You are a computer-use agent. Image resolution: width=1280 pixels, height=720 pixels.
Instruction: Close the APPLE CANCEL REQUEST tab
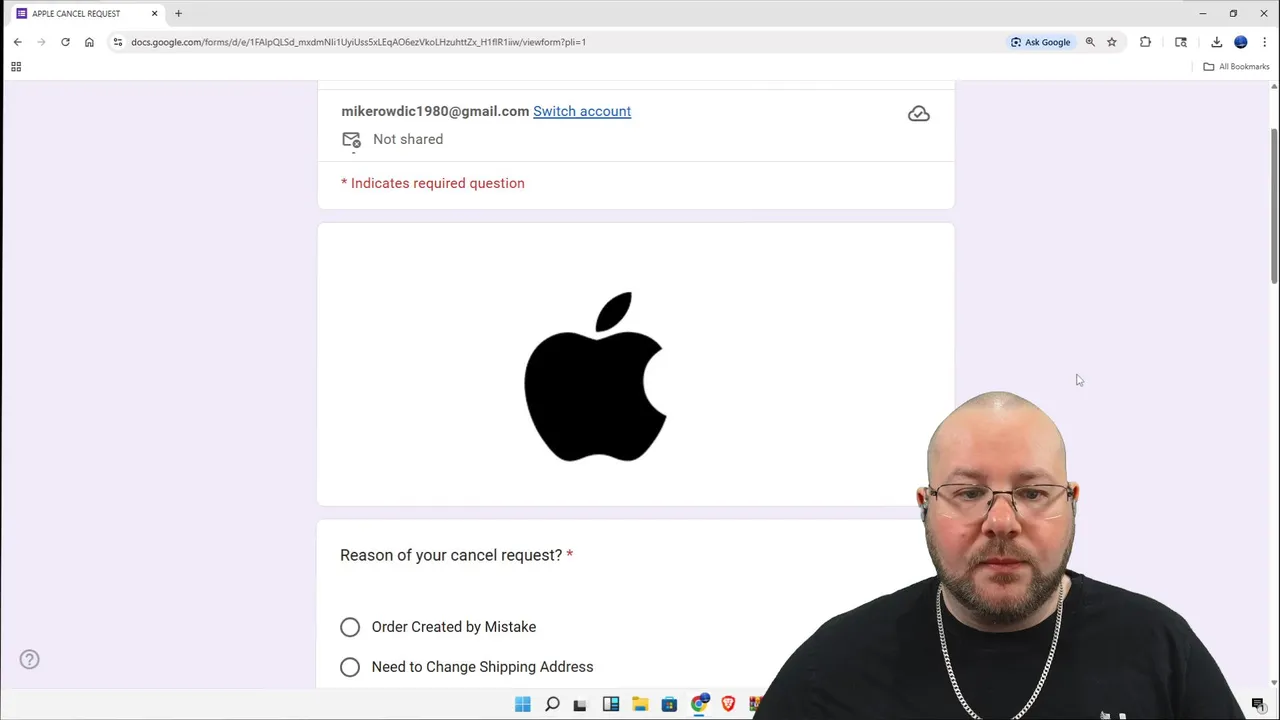coord(155,13)
